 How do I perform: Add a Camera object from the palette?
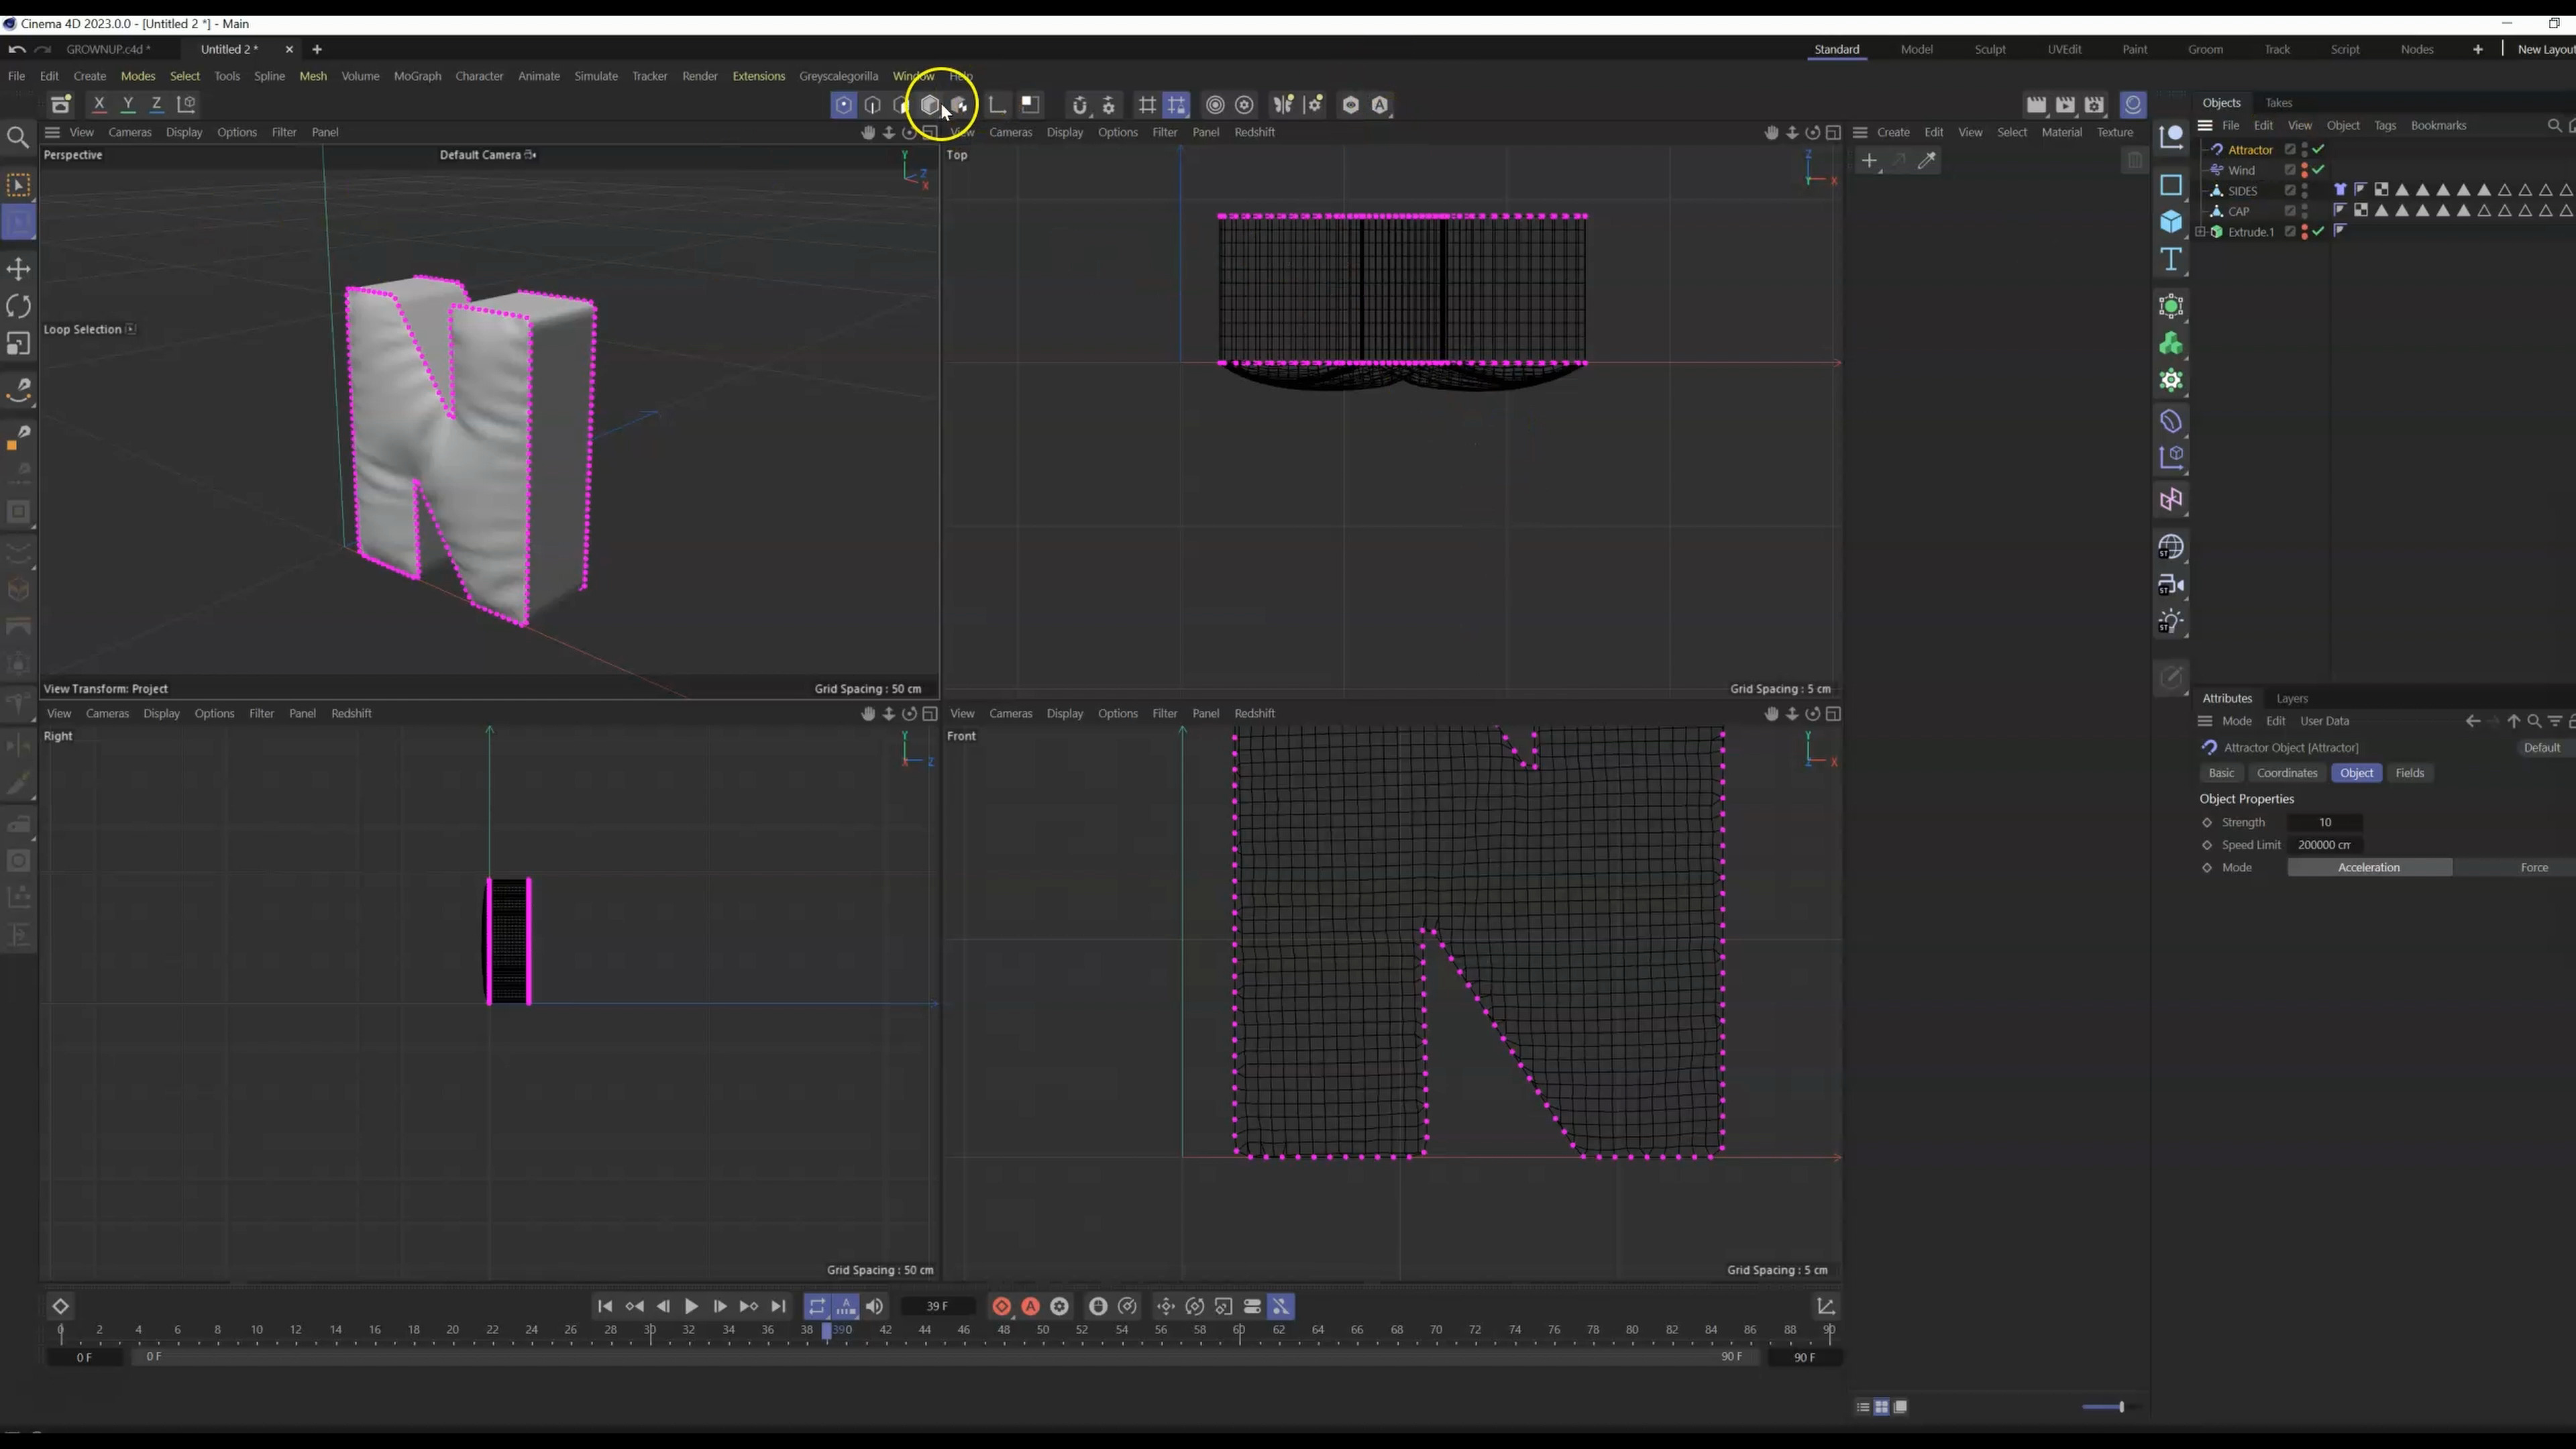(2171, 585)
